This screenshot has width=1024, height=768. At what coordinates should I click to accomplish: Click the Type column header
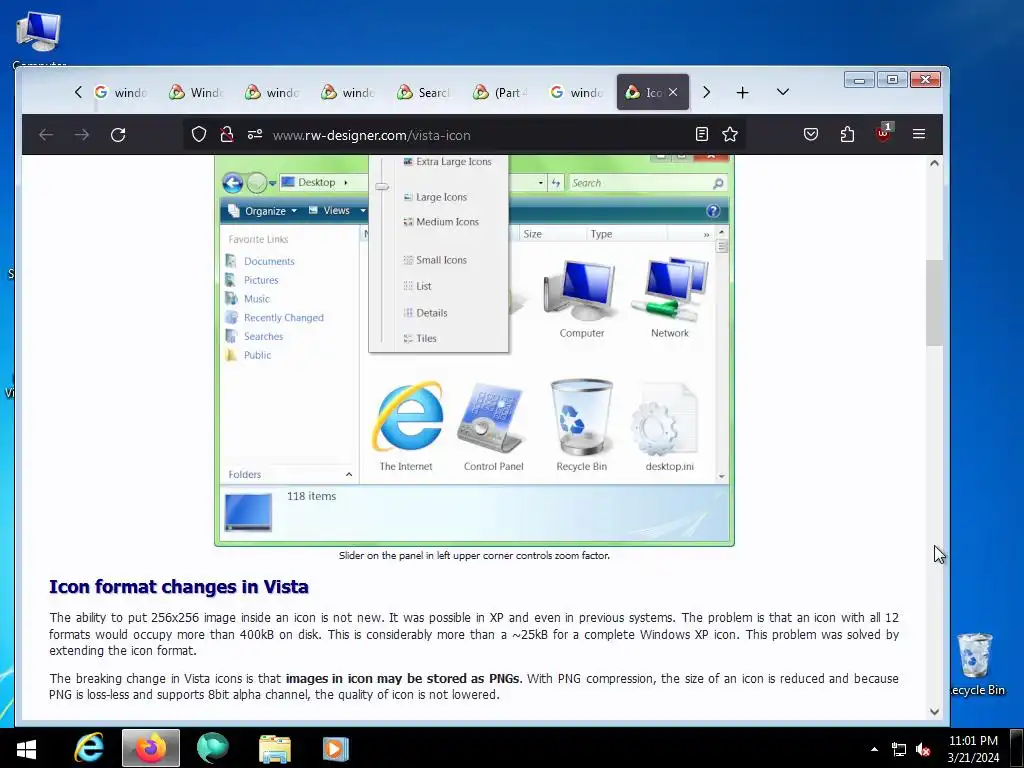pos(601,234)
